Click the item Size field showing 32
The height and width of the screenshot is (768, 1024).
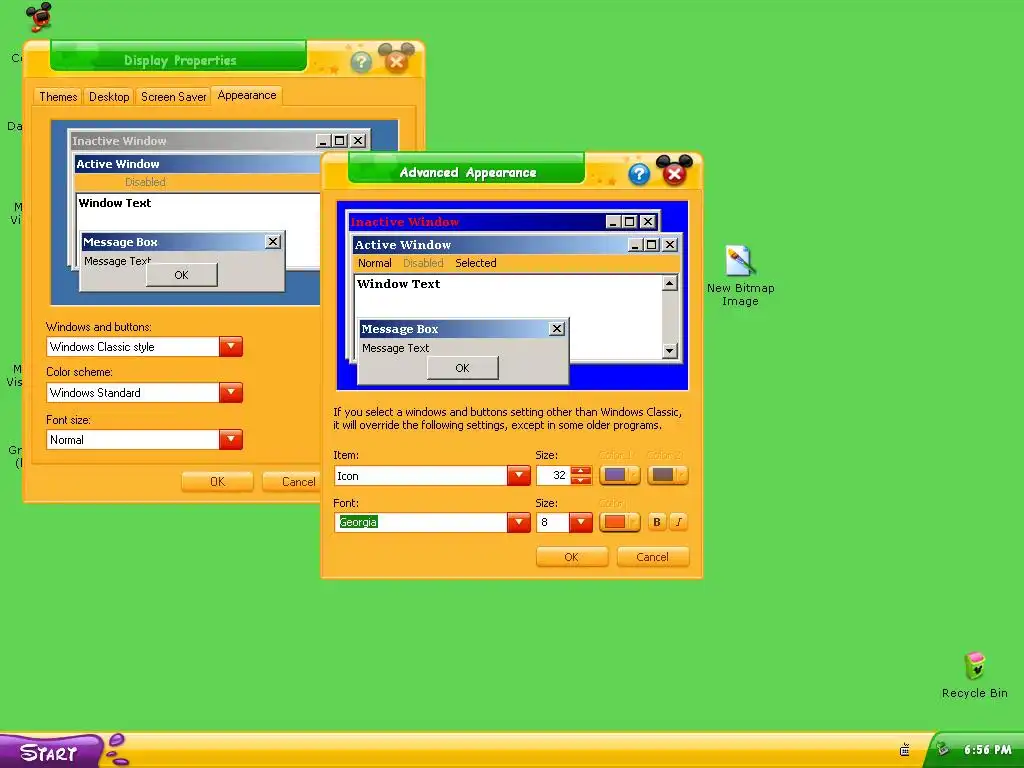point(552,475)
